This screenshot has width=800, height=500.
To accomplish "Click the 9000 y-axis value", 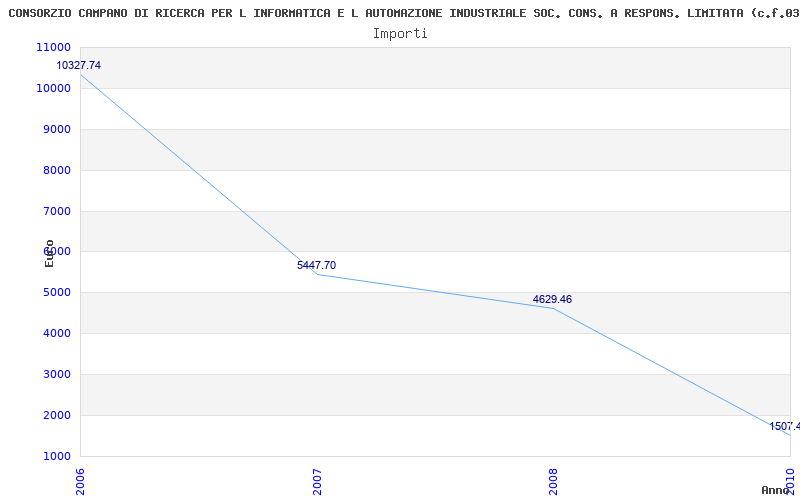I will pyautogui.click(x=55, y=129).
